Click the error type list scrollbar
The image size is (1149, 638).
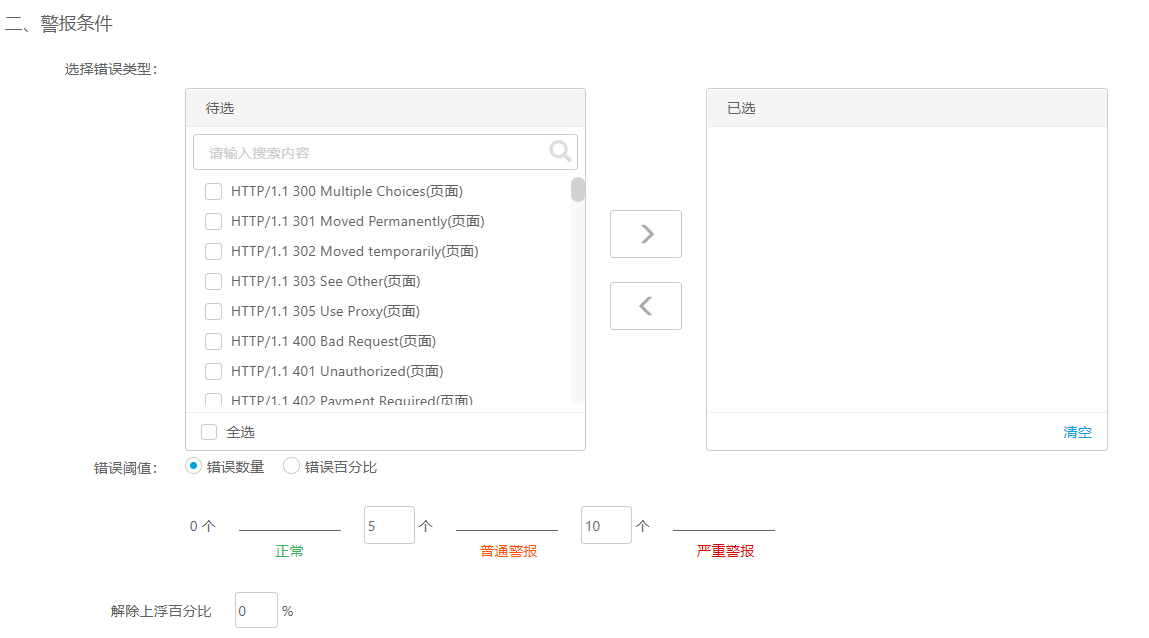click(x=578, y=190)
